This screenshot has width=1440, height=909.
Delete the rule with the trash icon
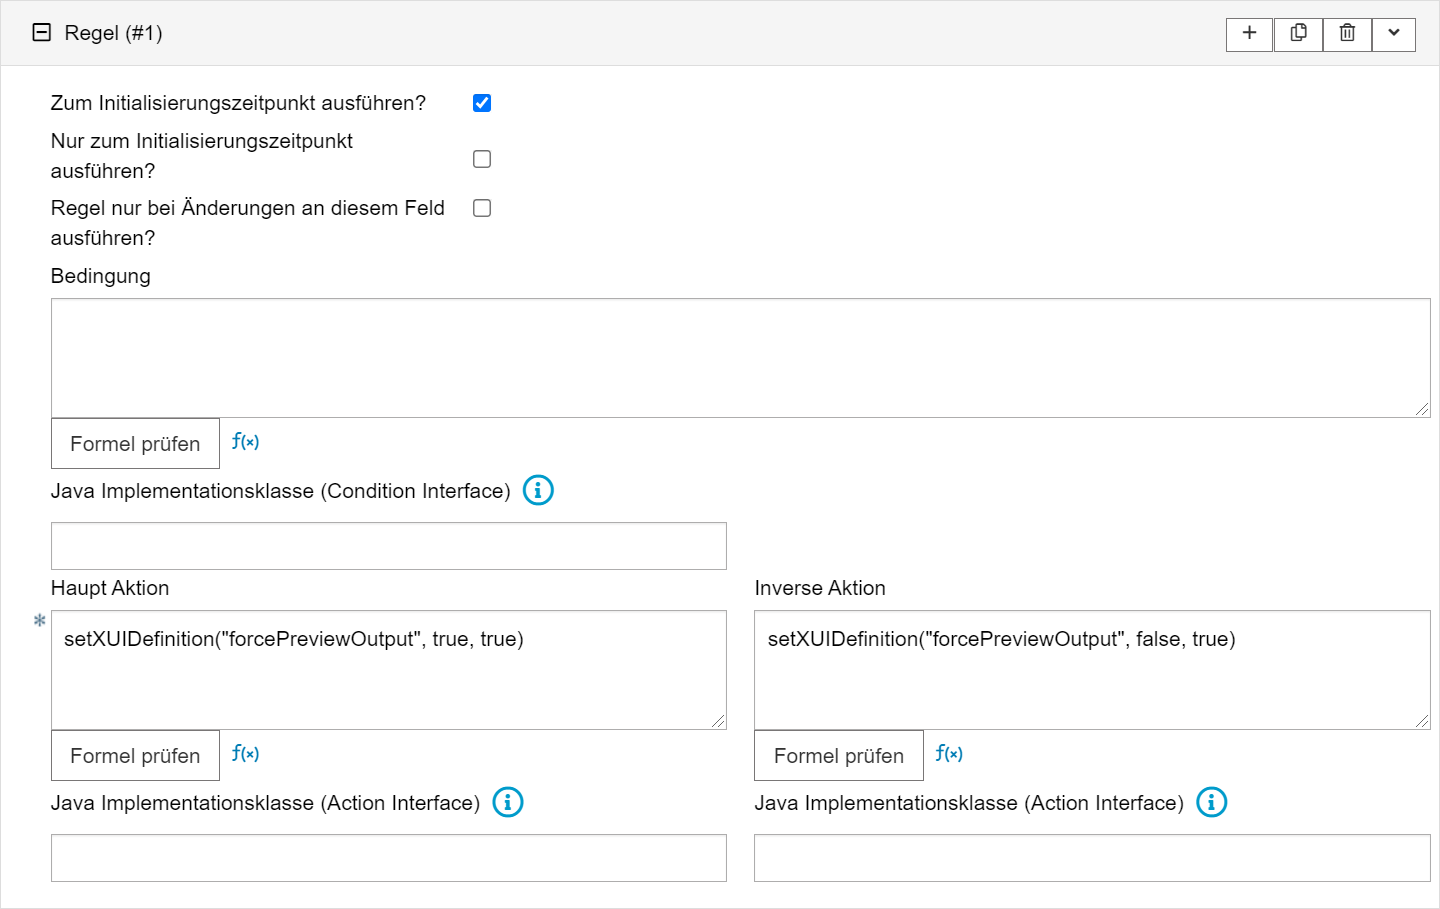coord(1347,34)
